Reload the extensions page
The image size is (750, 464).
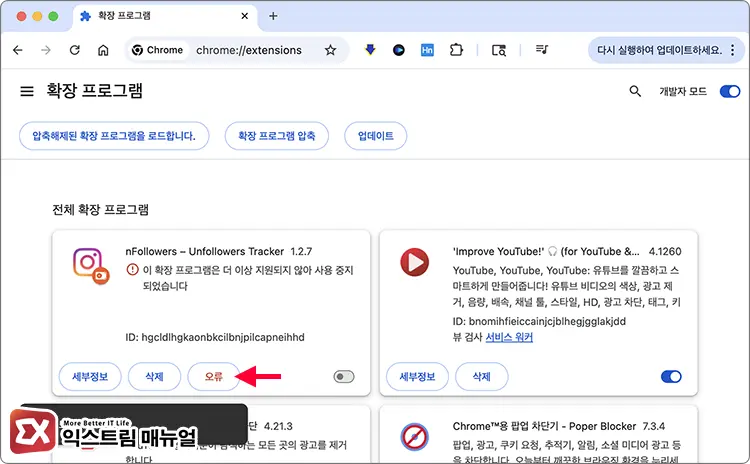point(75,50)
